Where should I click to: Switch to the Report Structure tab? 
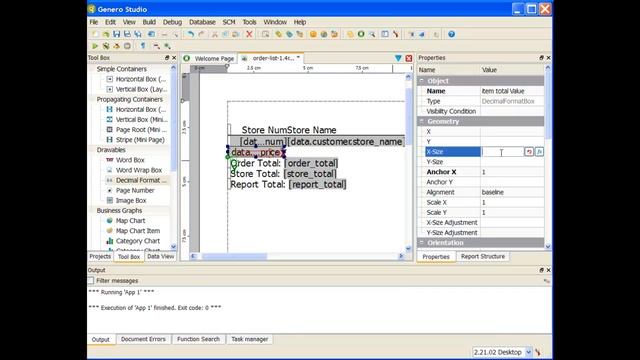point(483,256)
